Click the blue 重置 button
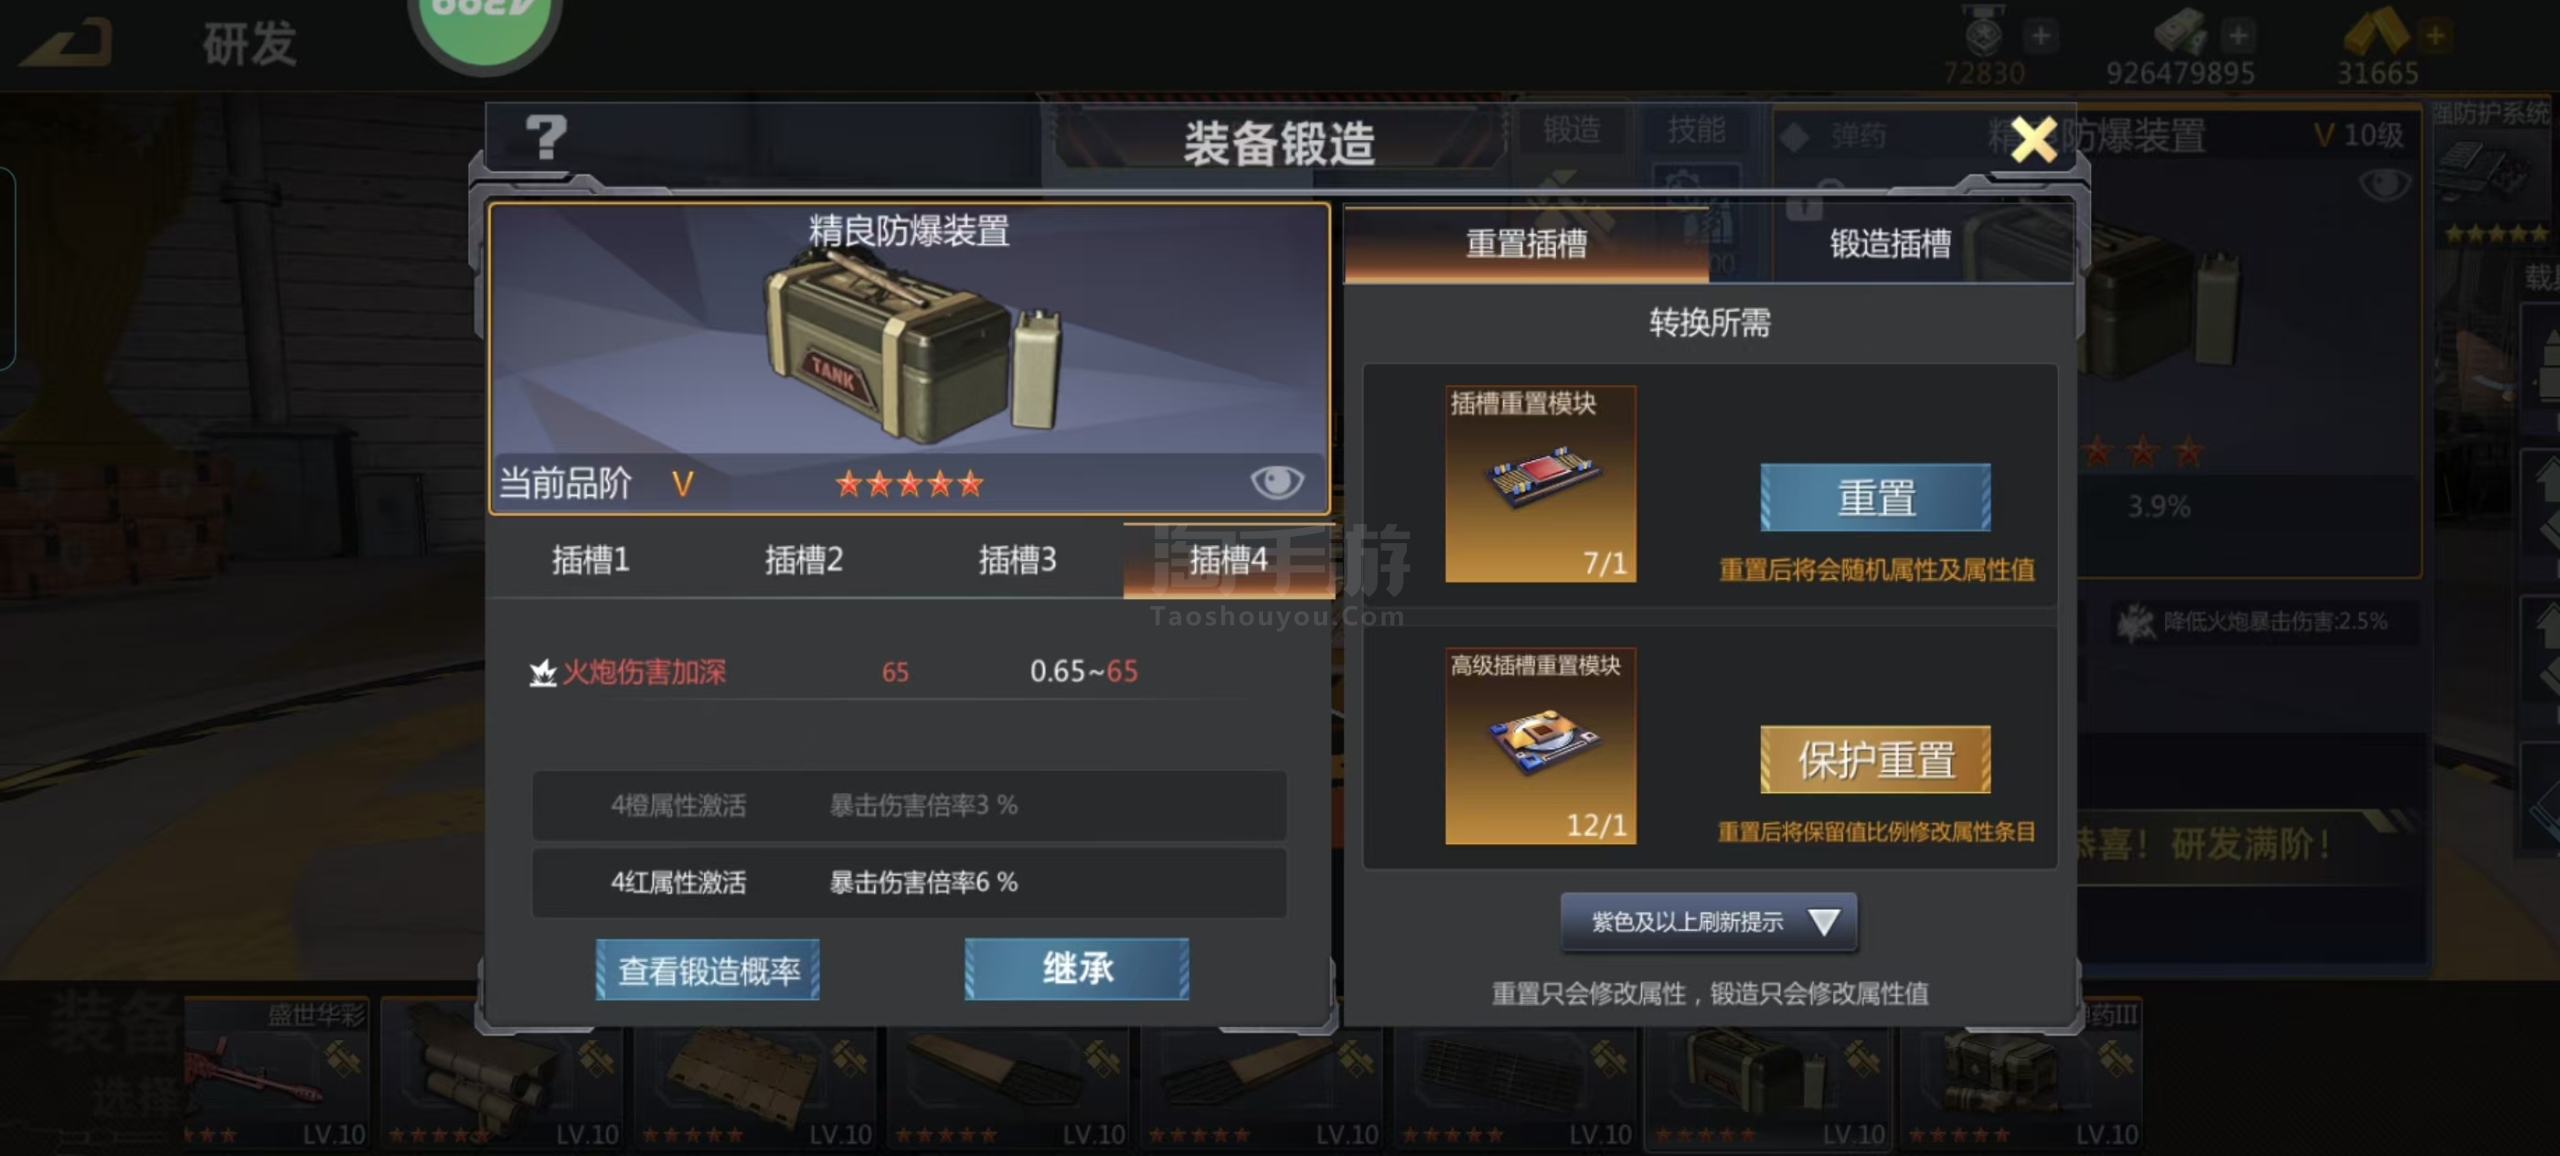The width and height of the screenshot is (2560, 1156). click(1875, 497)
